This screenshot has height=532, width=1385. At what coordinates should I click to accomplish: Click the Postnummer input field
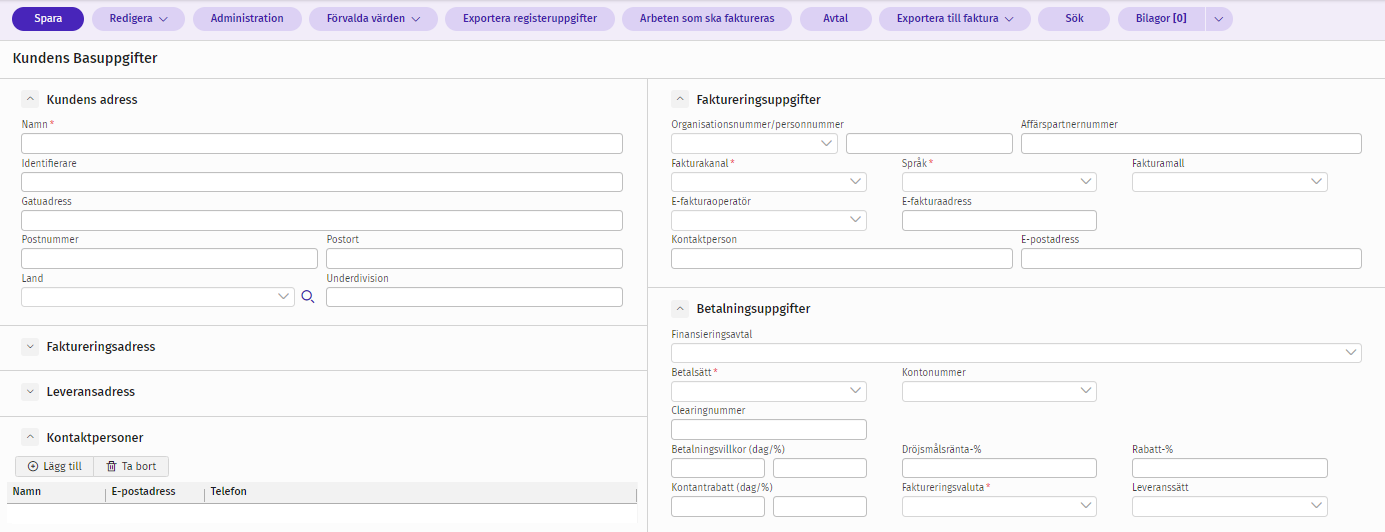169,258
